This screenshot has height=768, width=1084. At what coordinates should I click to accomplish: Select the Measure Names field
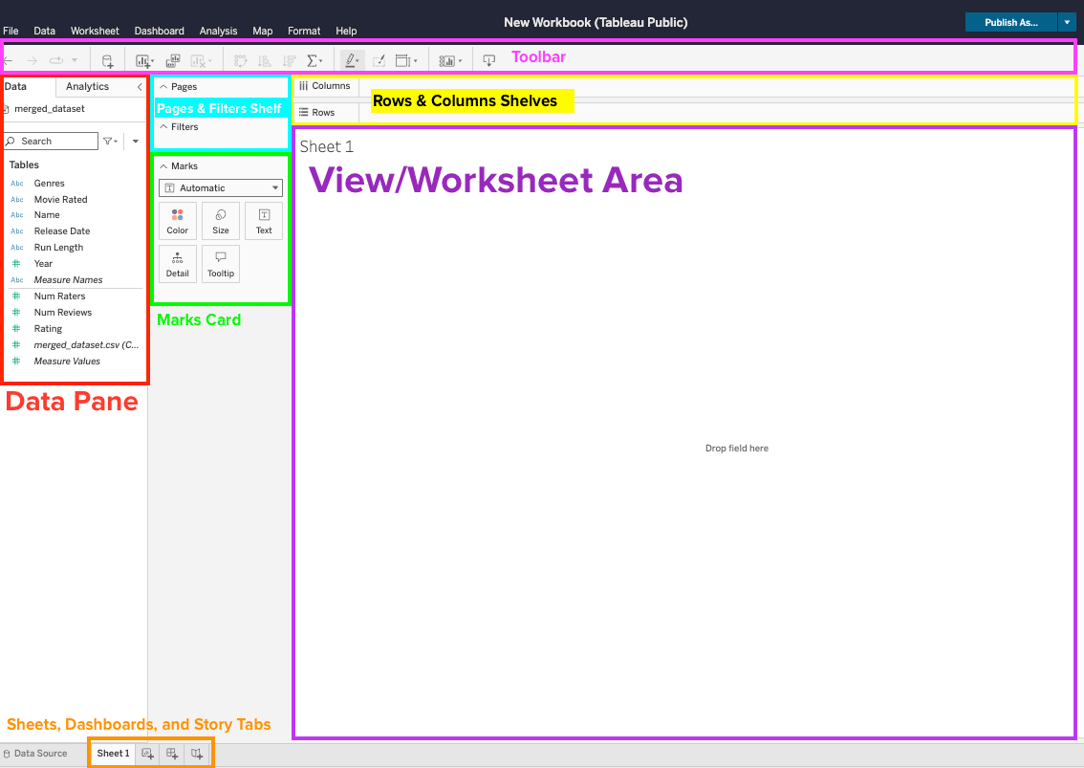click(68, 280)
